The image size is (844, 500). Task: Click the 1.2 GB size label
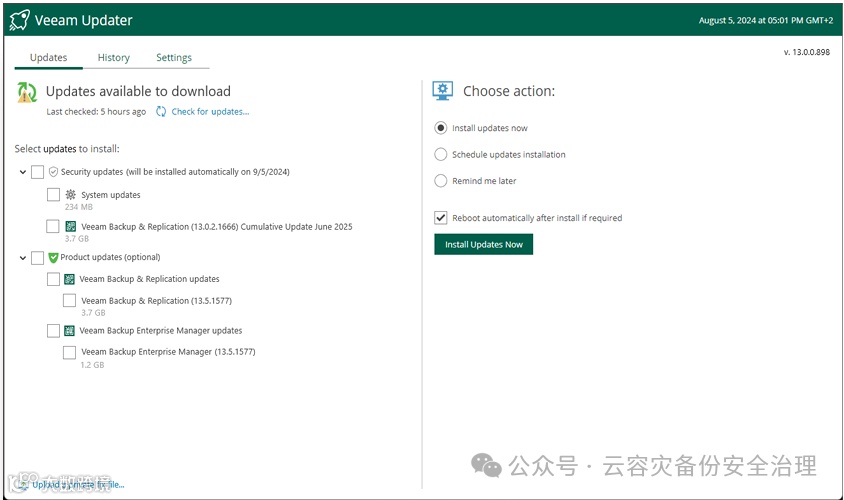pyautogui.click(x=92, y=365)
